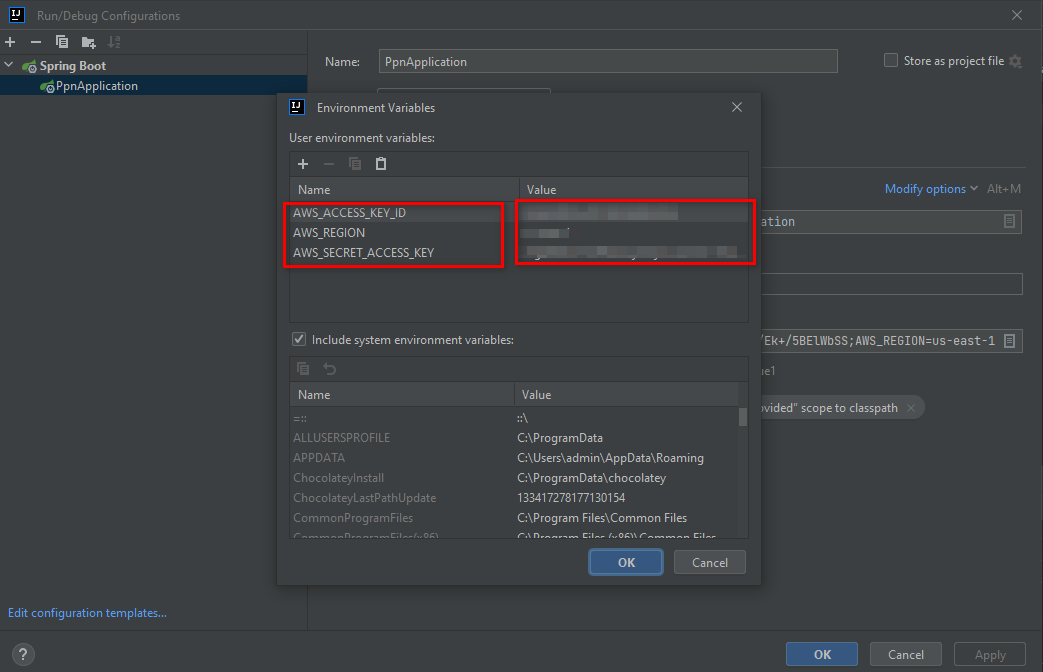Copy user environment variable icon
Viewport: 1043px width, 672px height.
(355, 164)
